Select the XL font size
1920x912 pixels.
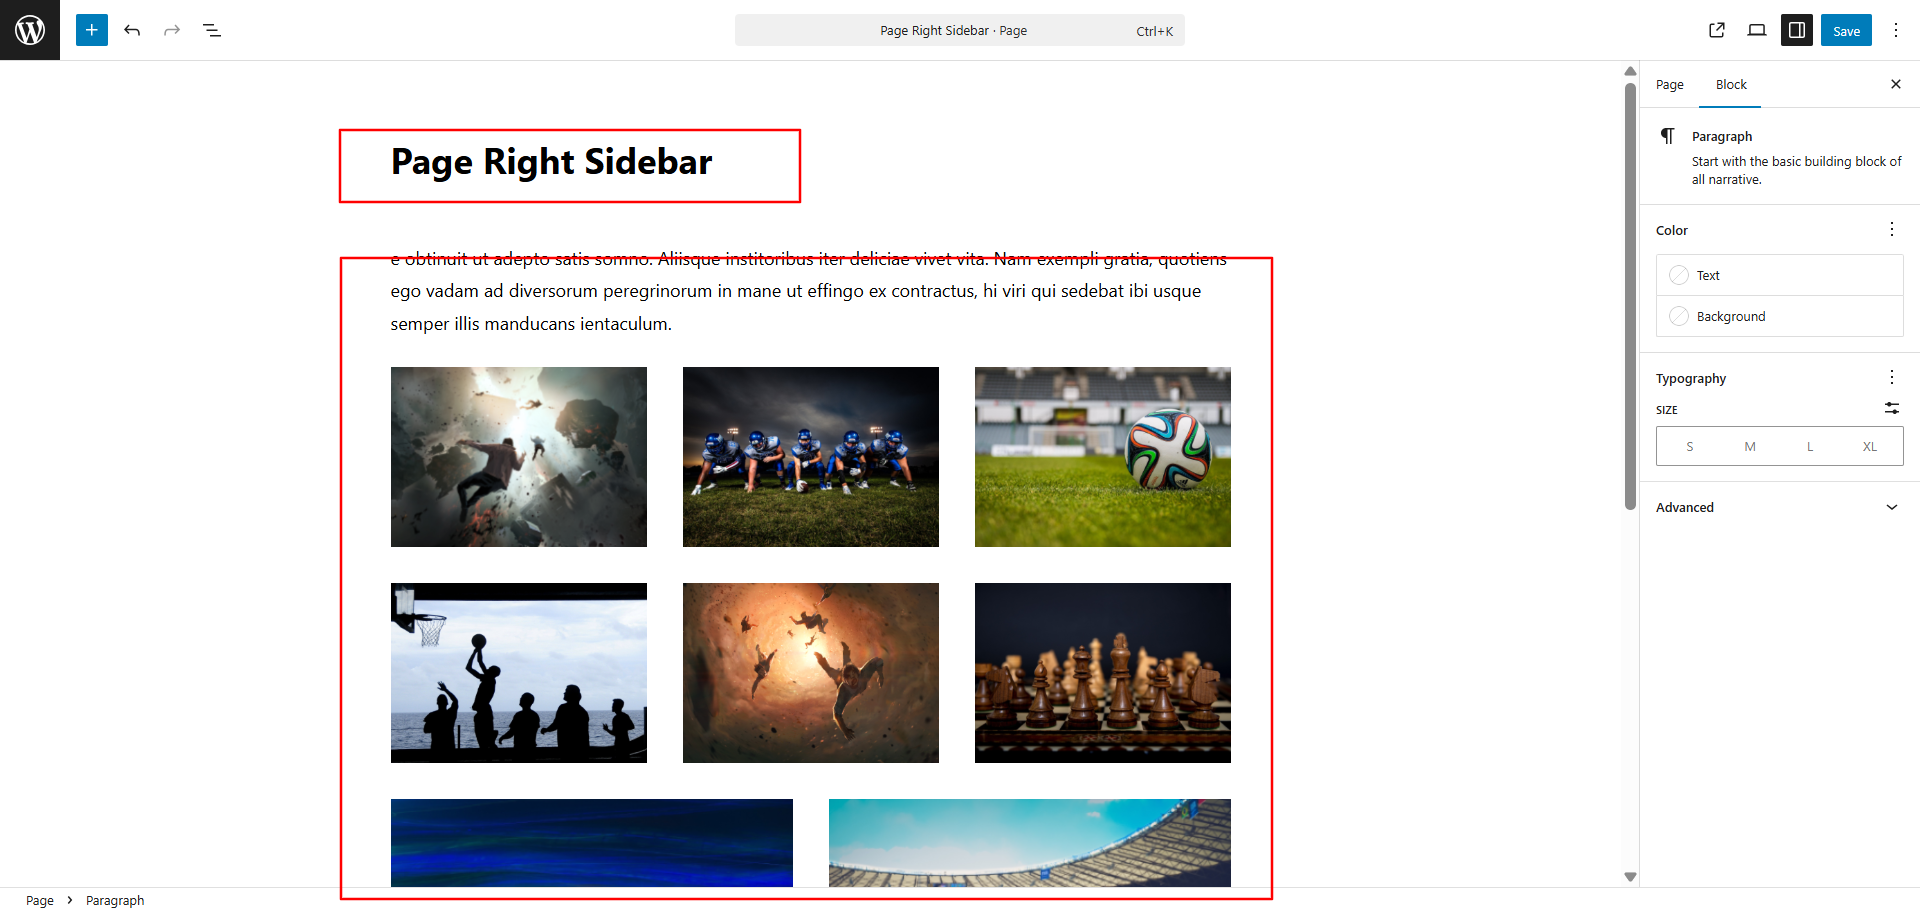point(1870,446)
